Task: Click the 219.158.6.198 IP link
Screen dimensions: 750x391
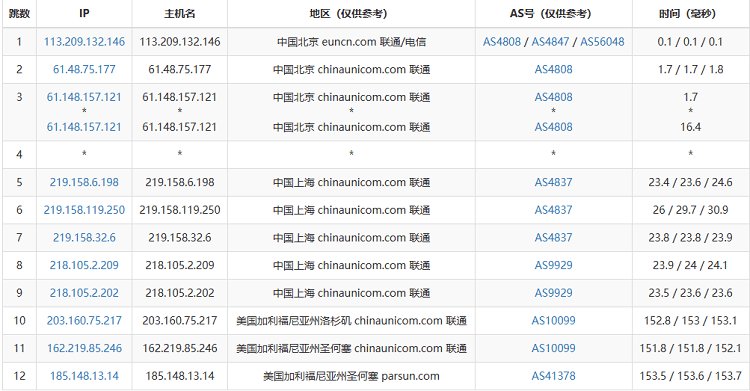Action: click(84, 182)
